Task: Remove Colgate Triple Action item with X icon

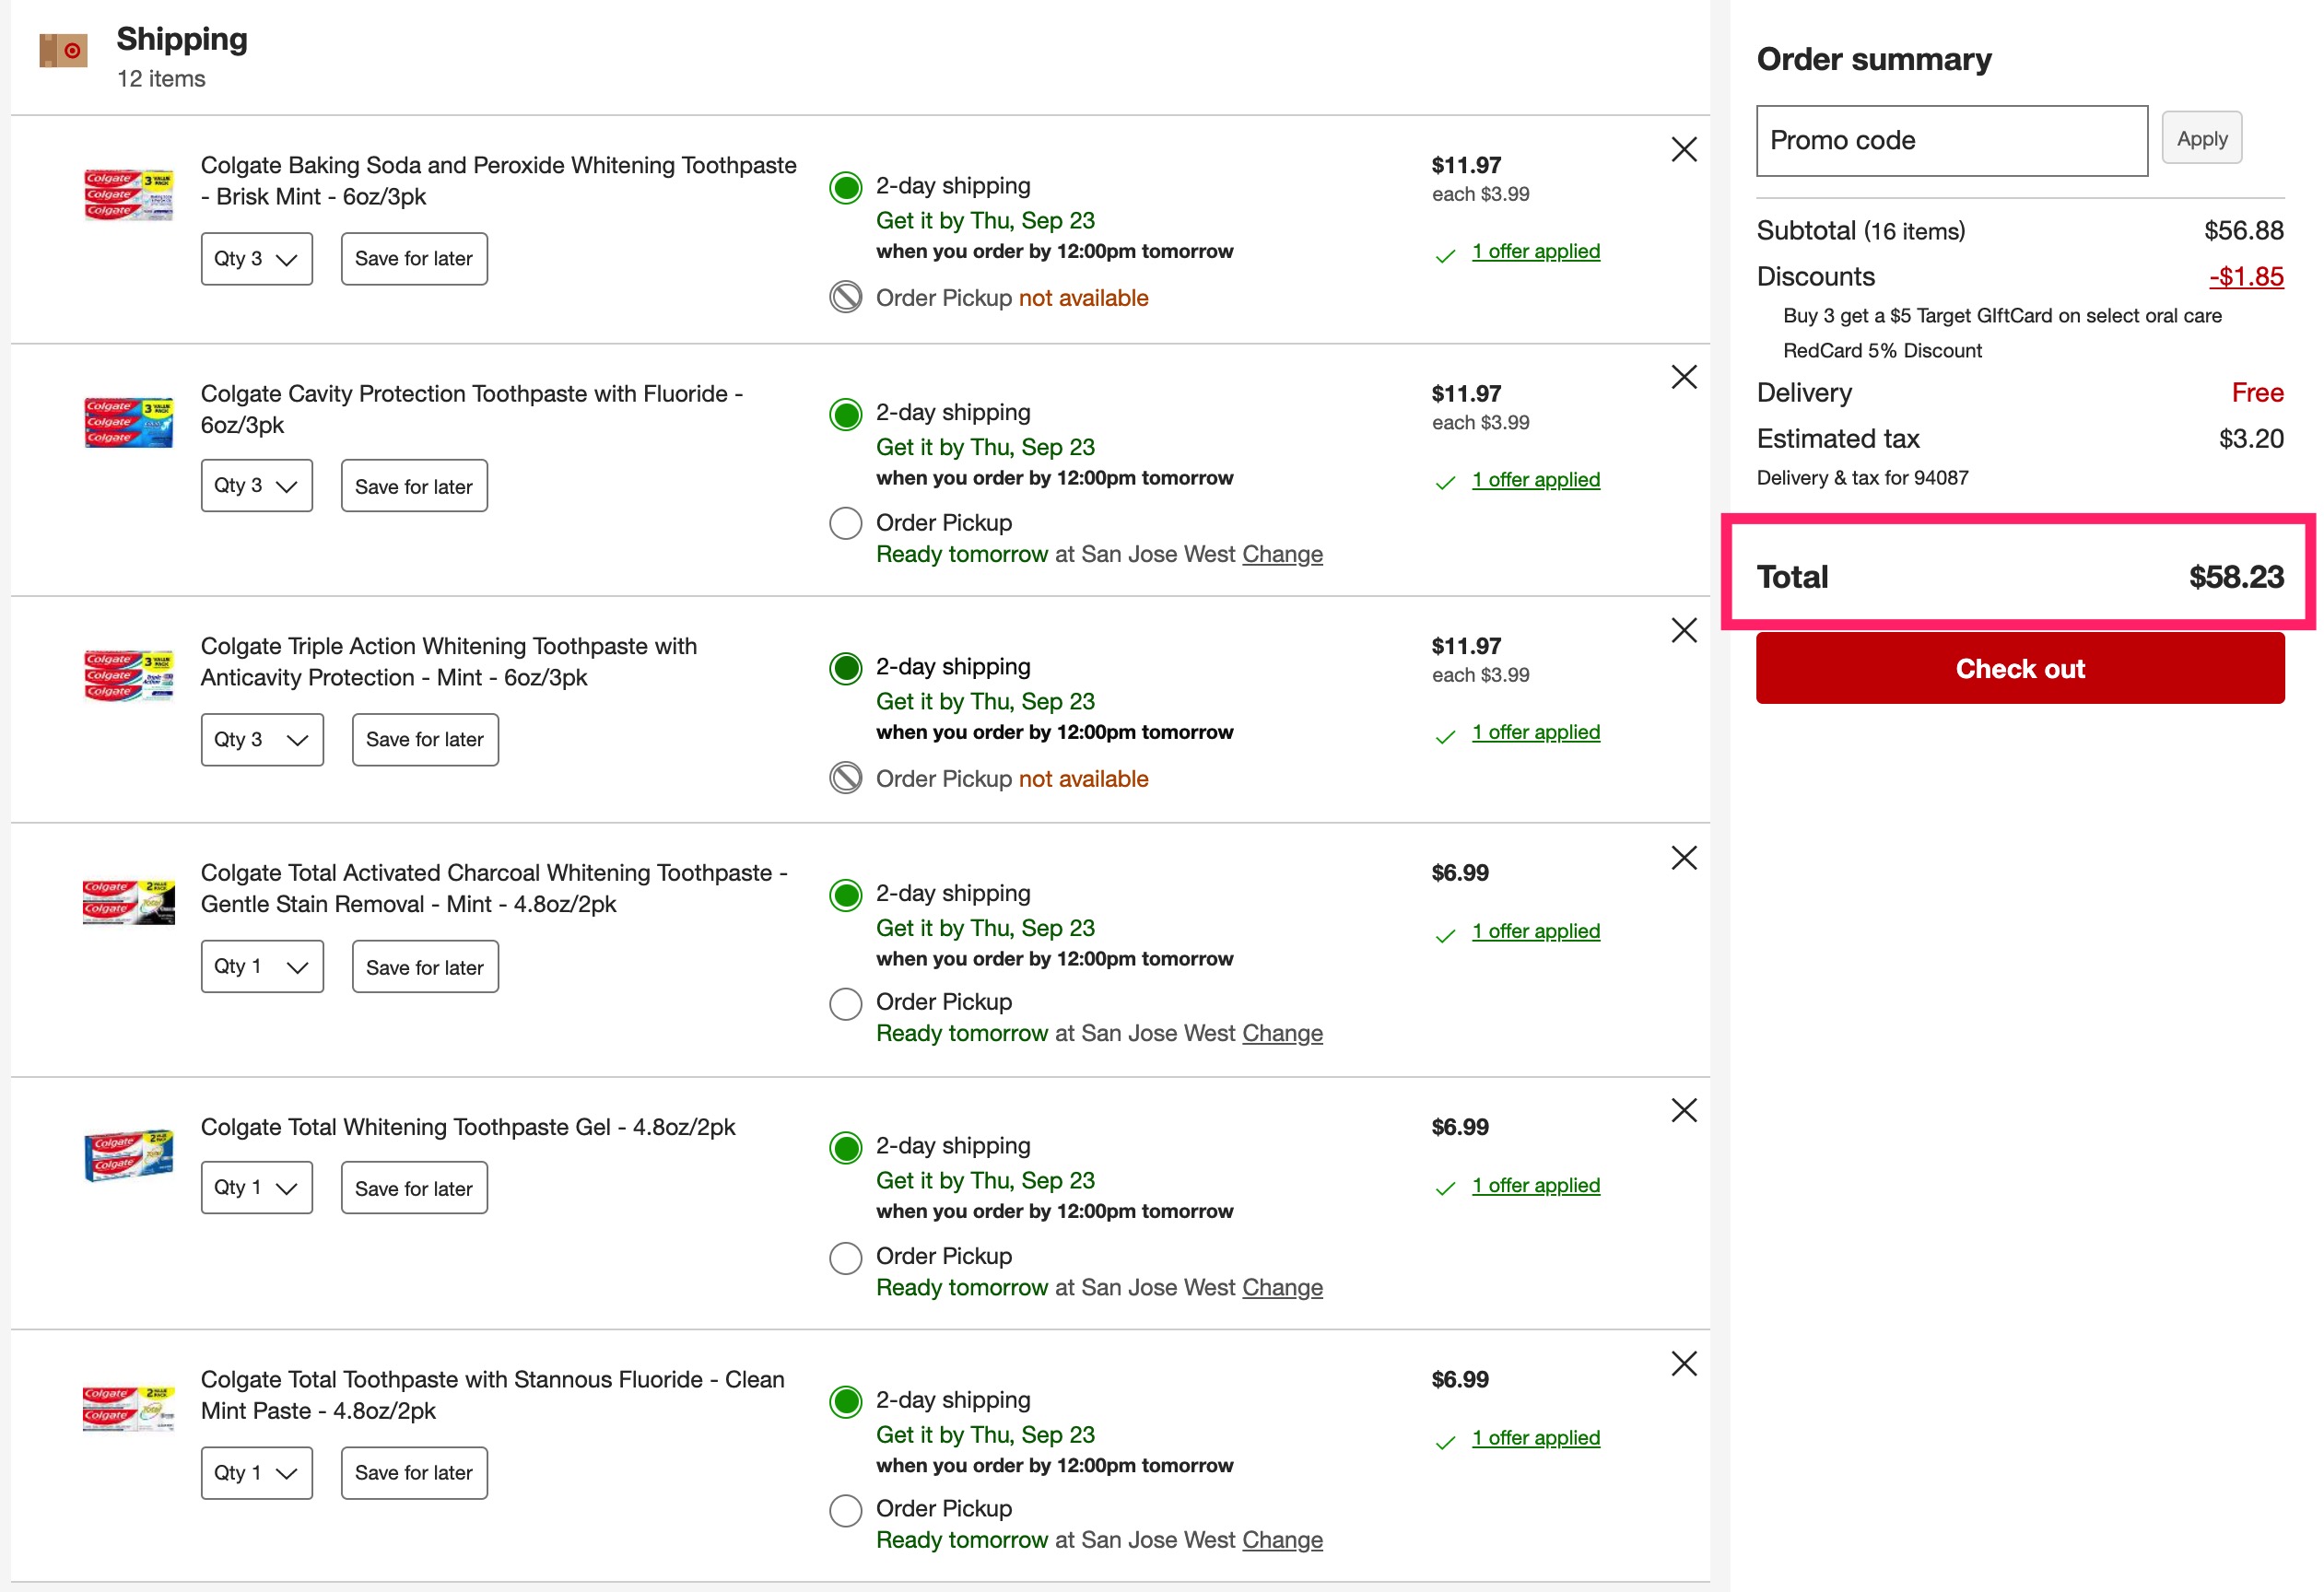Action: click(x=1684, y=631)
